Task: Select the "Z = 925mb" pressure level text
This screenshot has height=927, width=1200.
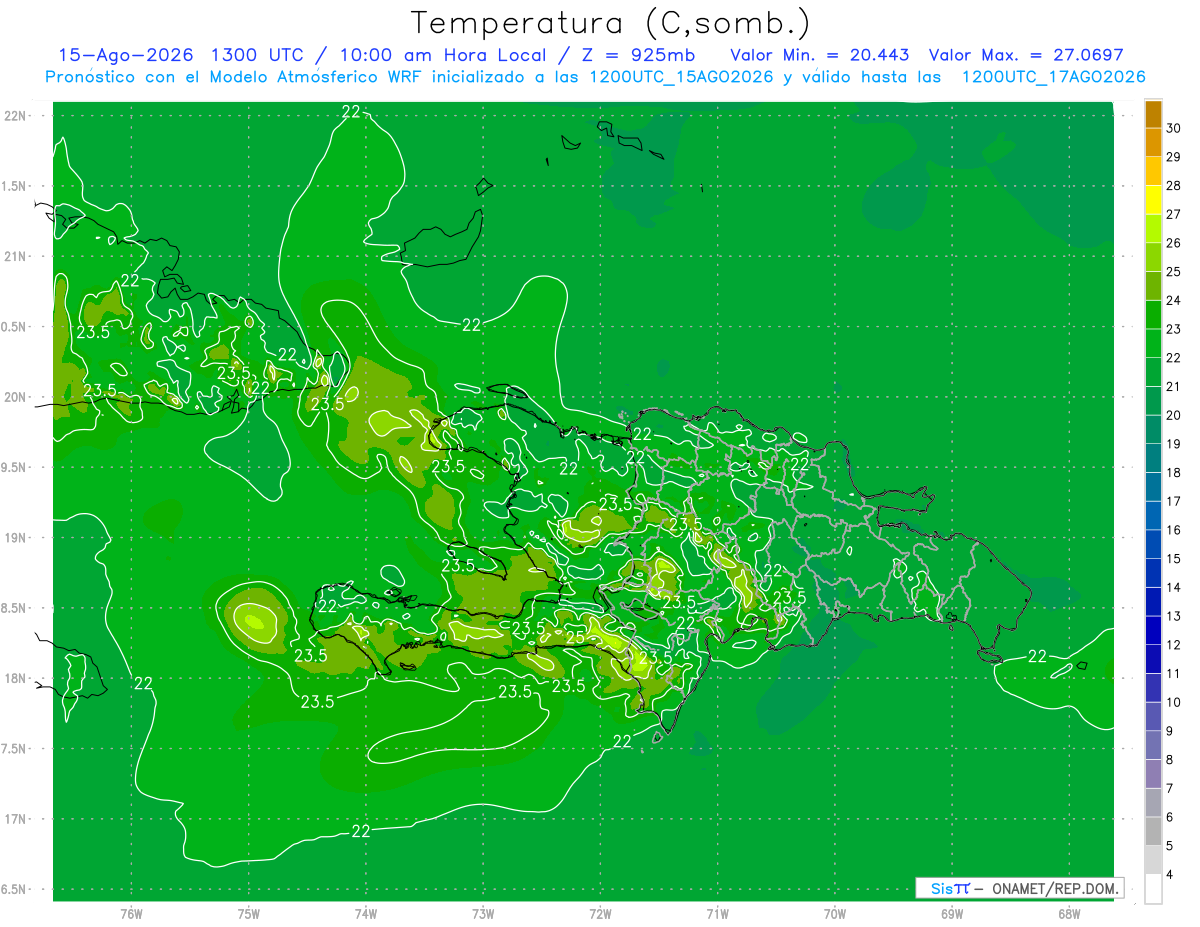Action: (638, 55)
